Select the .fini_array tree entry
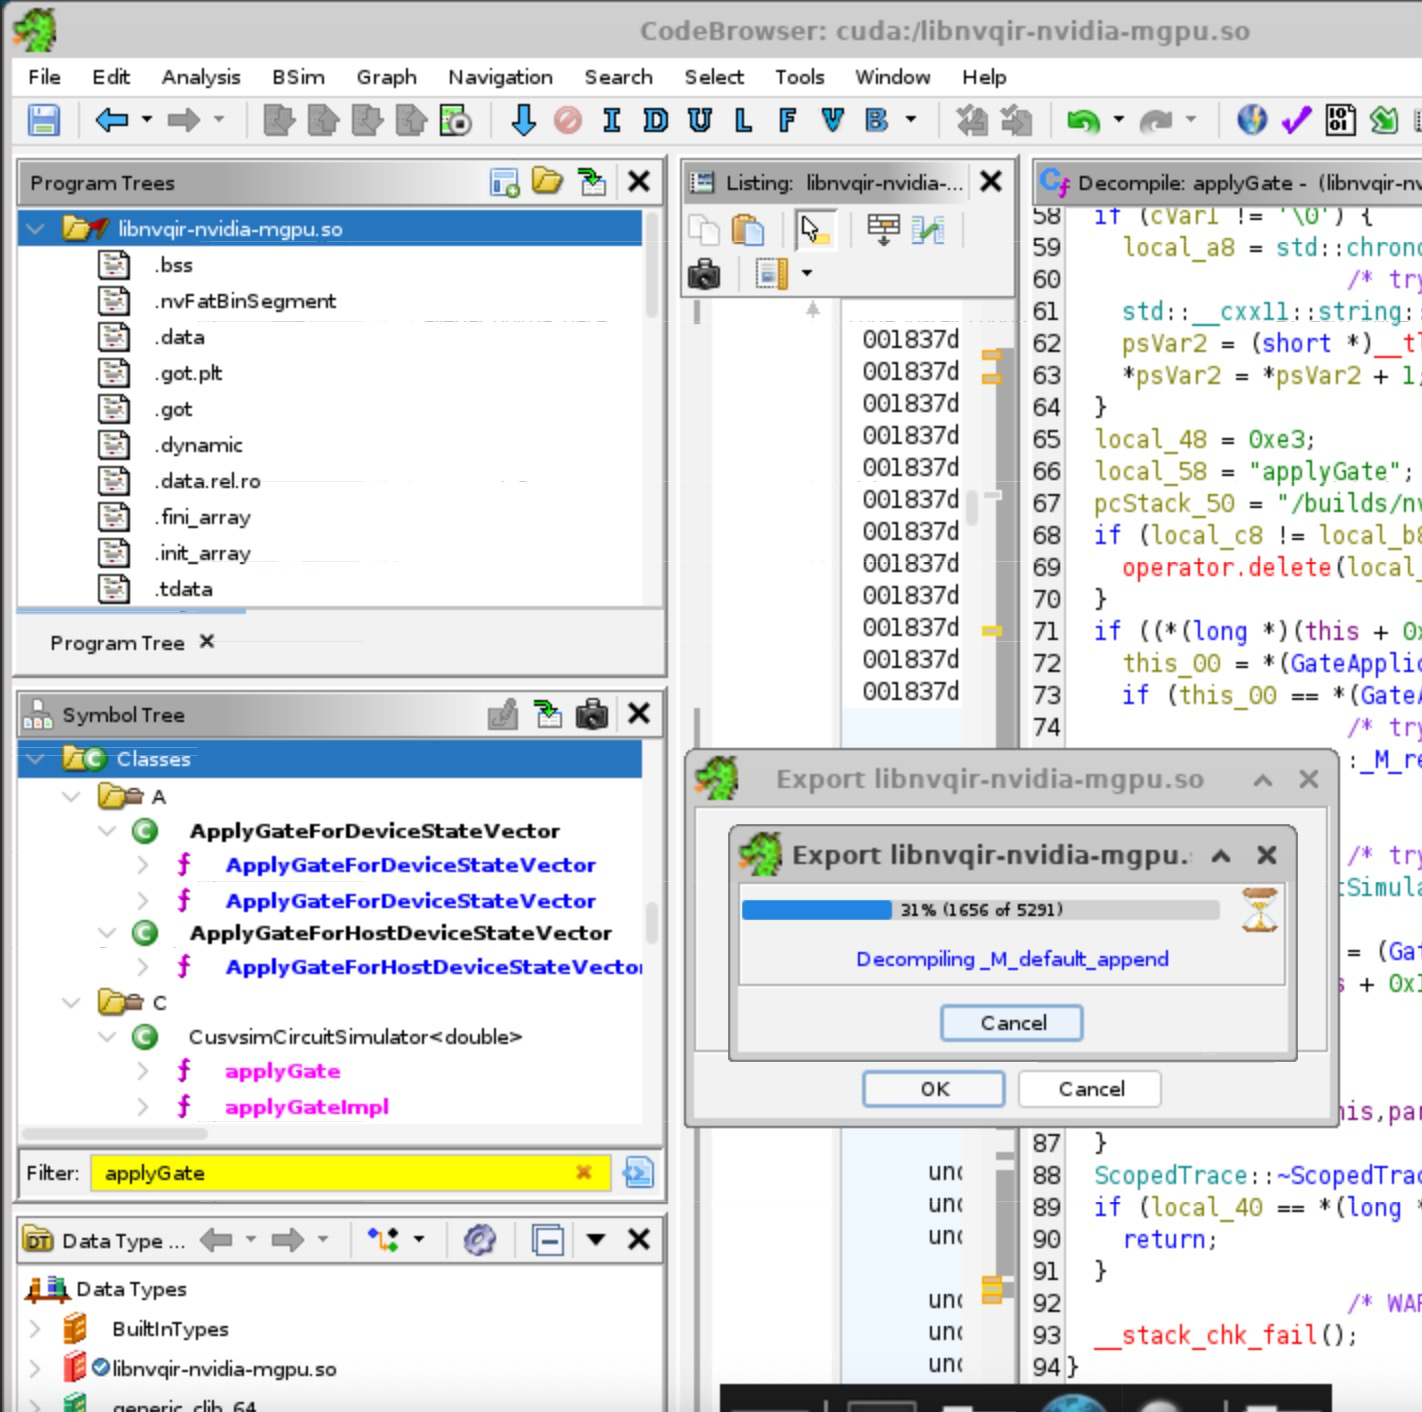The image size is (1422, 1412). 202,517
